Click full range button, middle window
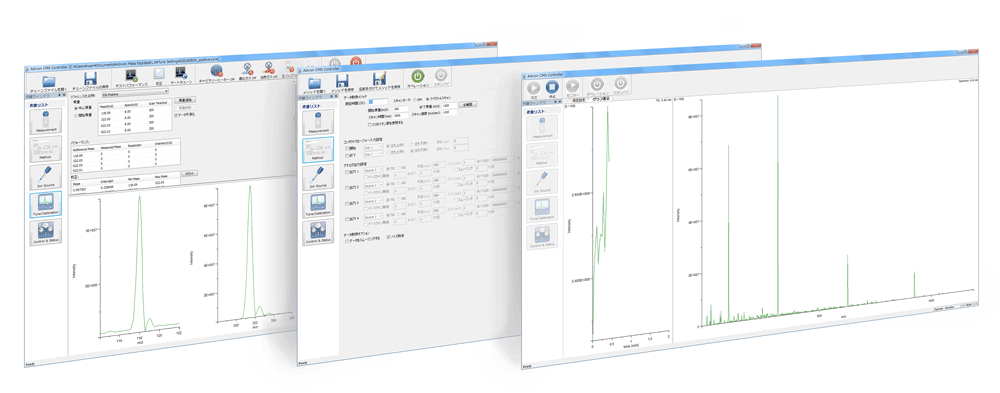 [467, 105]
